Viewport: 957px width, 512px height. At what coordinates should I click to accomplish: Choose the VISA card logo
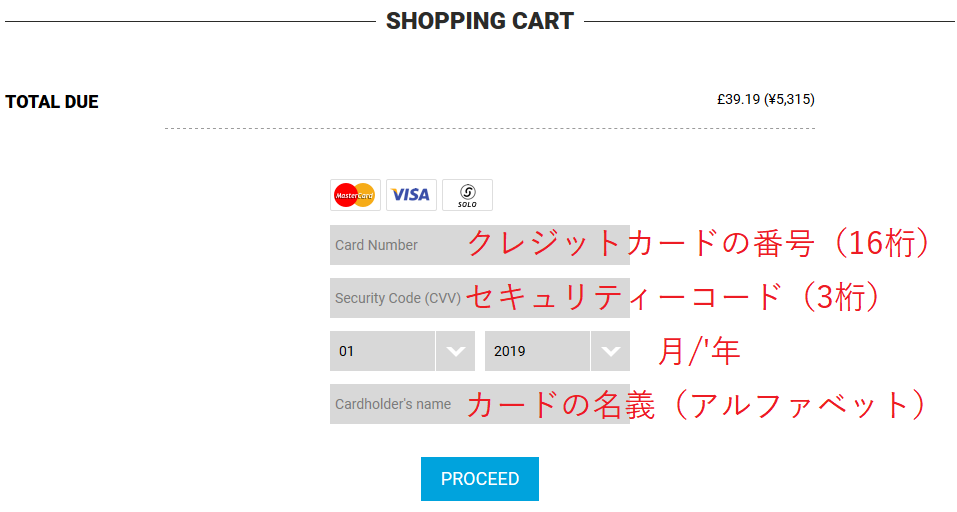pos(411,195)
